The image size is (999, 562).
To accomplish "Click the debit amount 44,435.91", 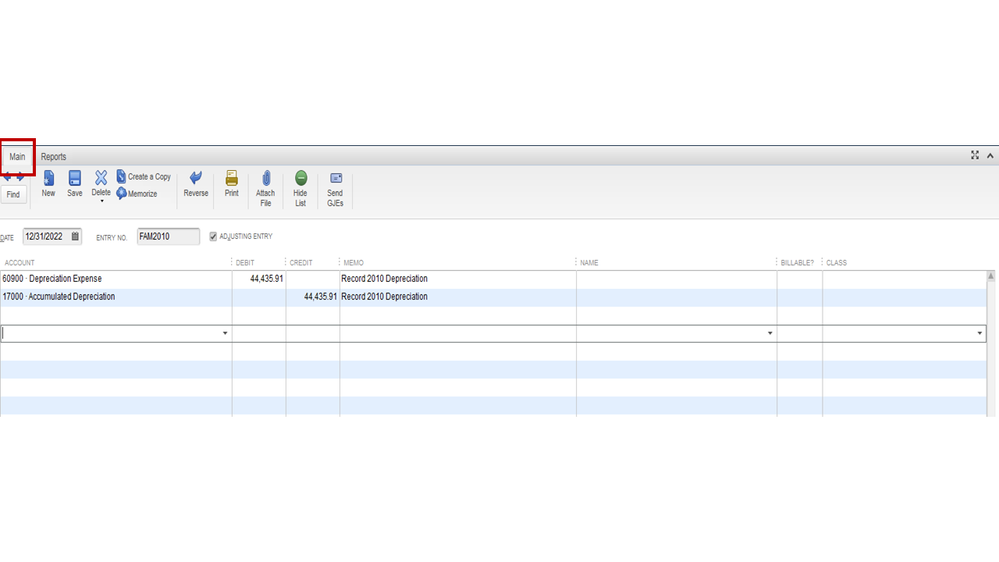I will (266, 279).
